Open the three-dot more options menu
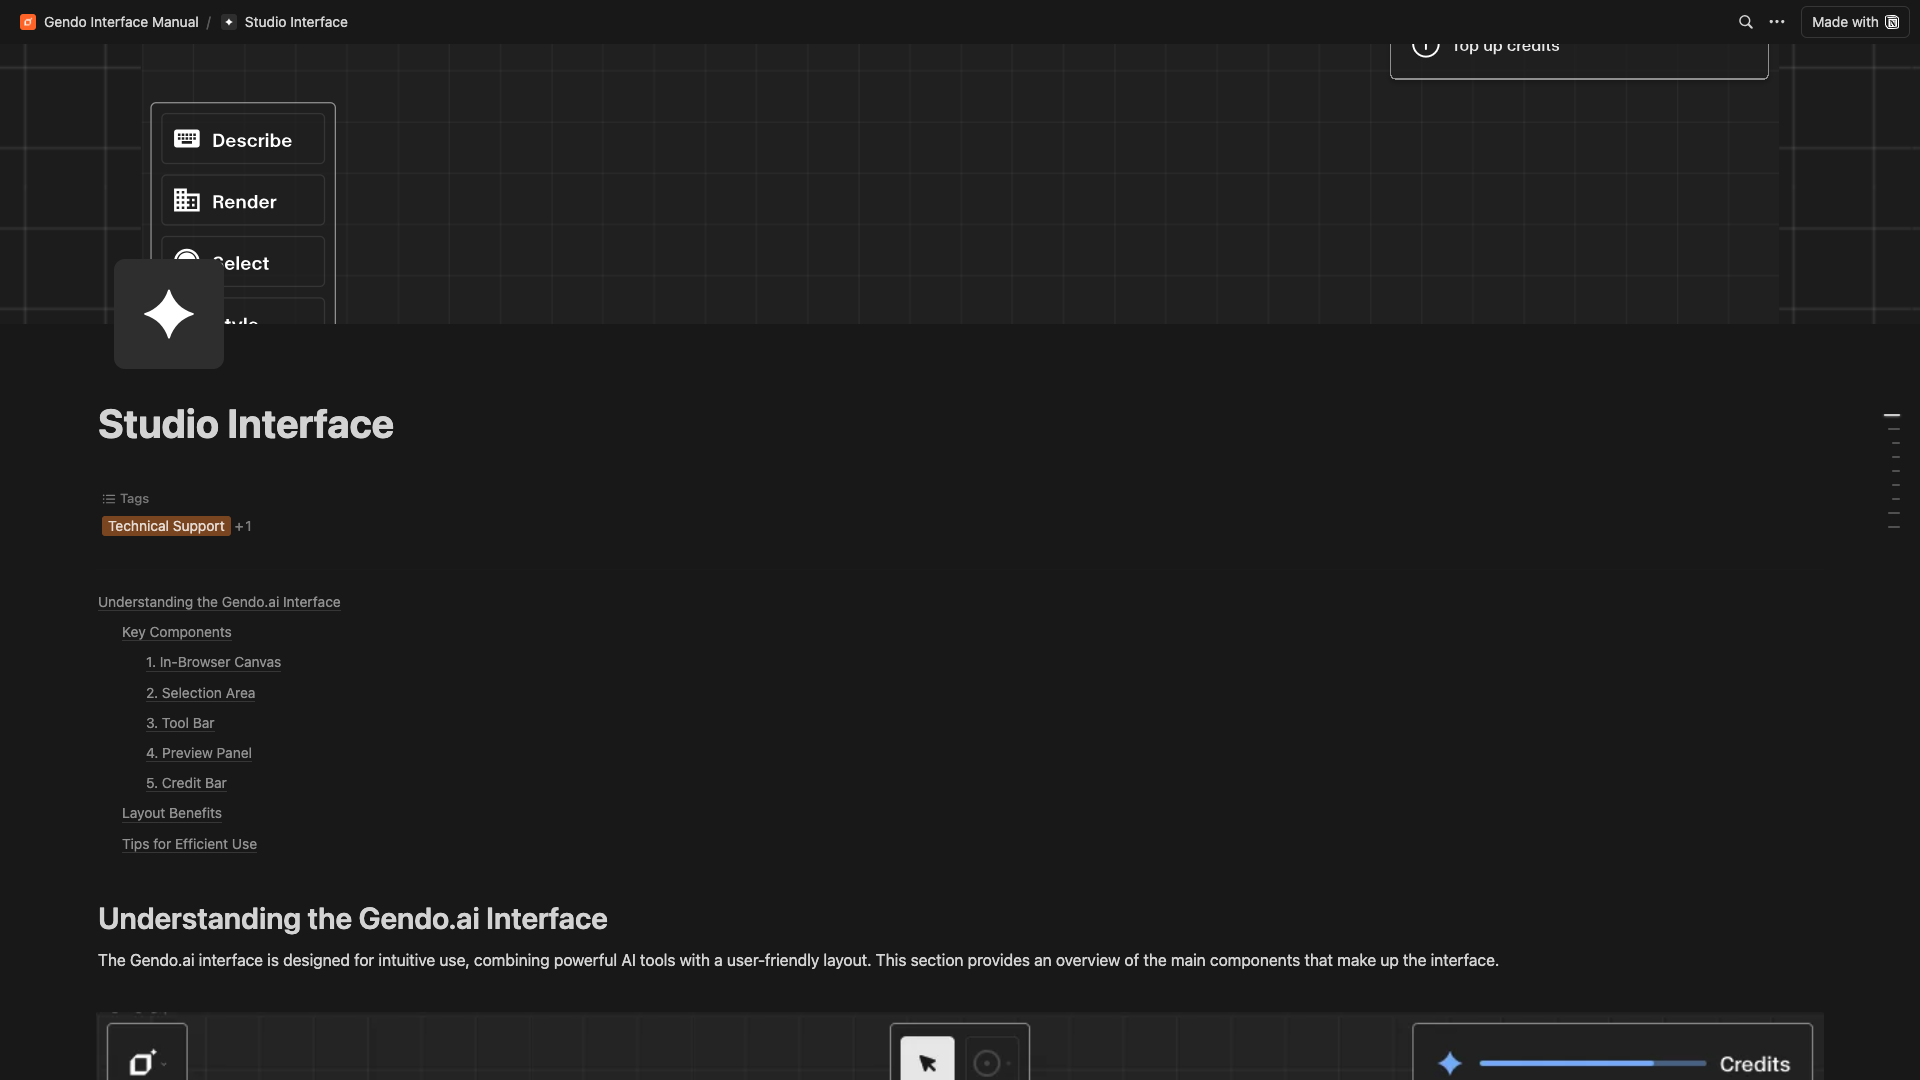Viewport: 1920px width, 1080px height. [x=1777, y=22]
